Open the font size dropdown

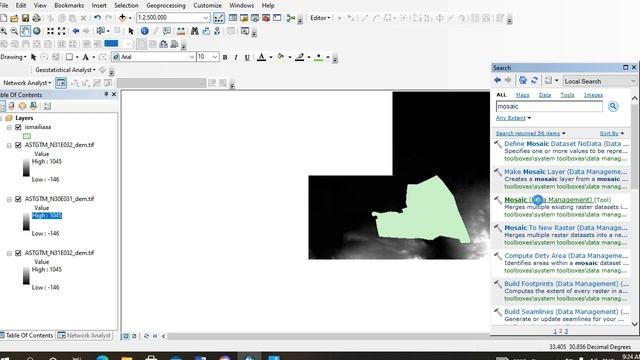(x=215, y=57)
